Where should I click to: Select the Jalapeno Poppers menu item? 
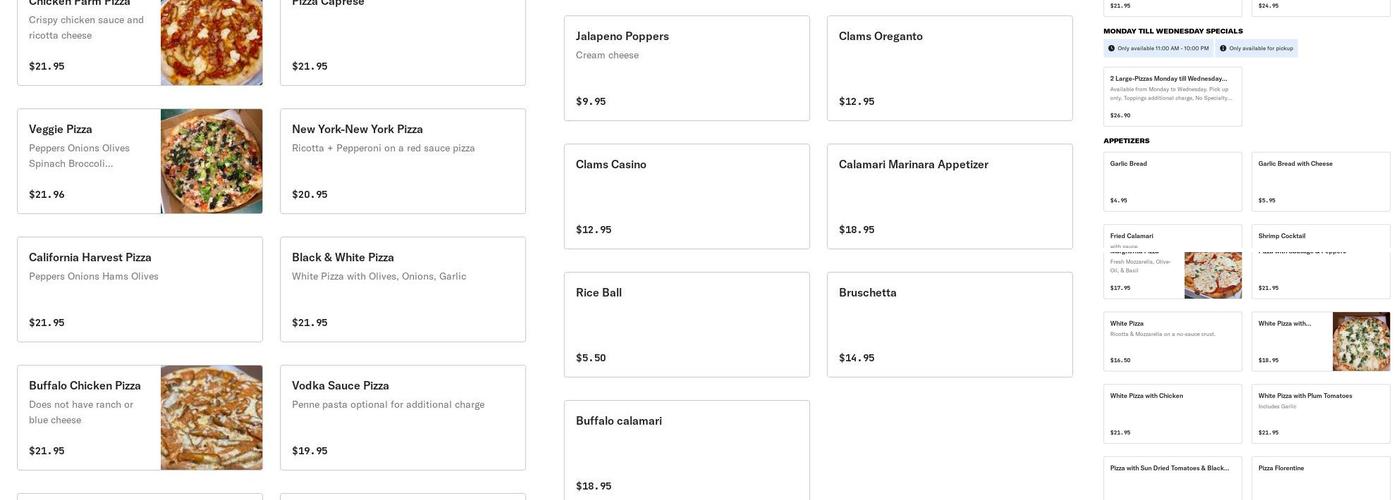click(686, 68)
